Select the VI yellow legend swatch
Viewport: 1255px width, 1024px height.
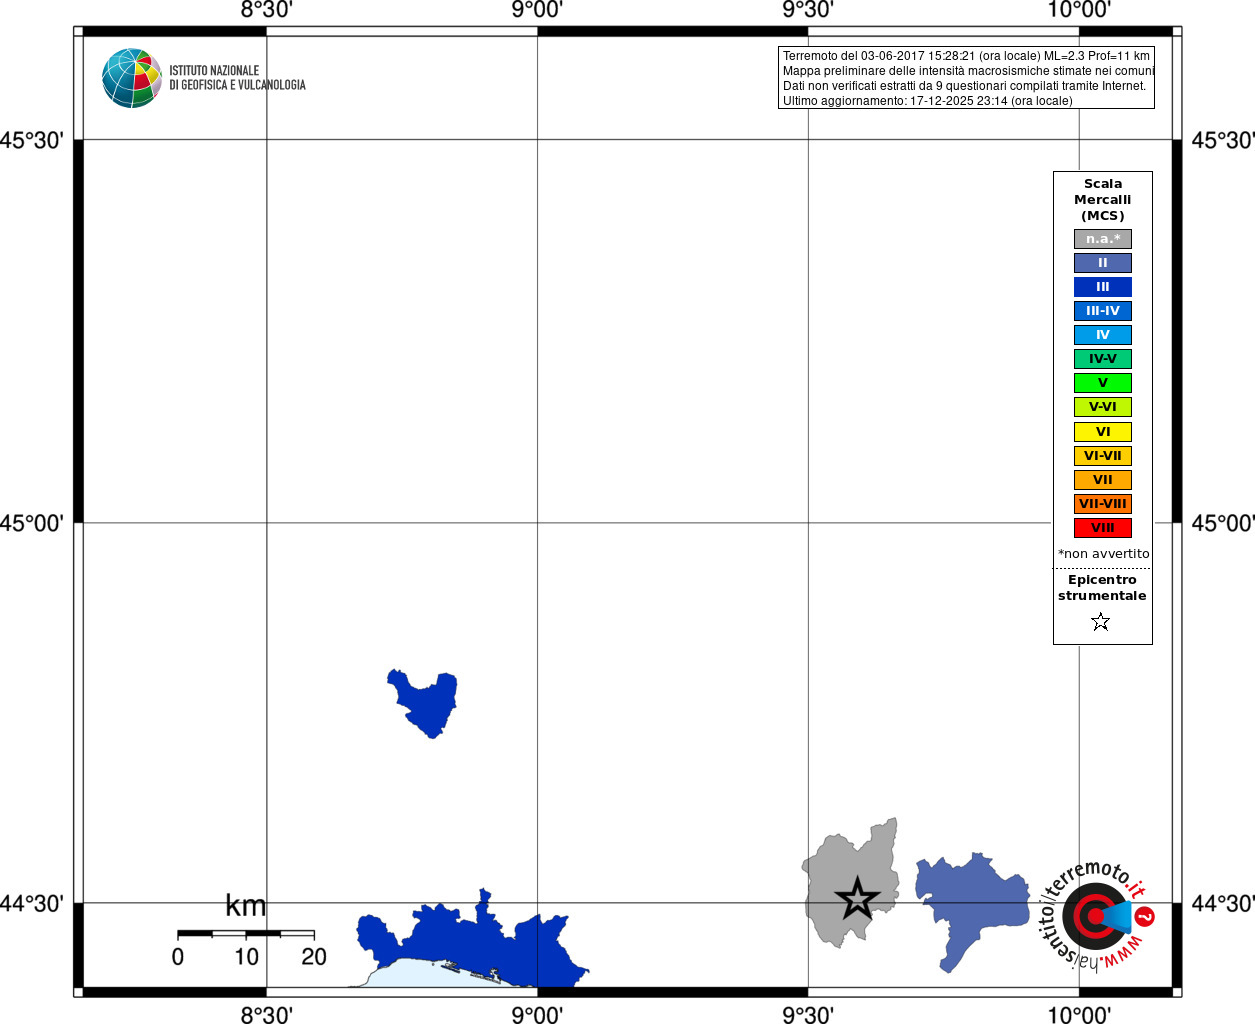[x=1103, y=432]
